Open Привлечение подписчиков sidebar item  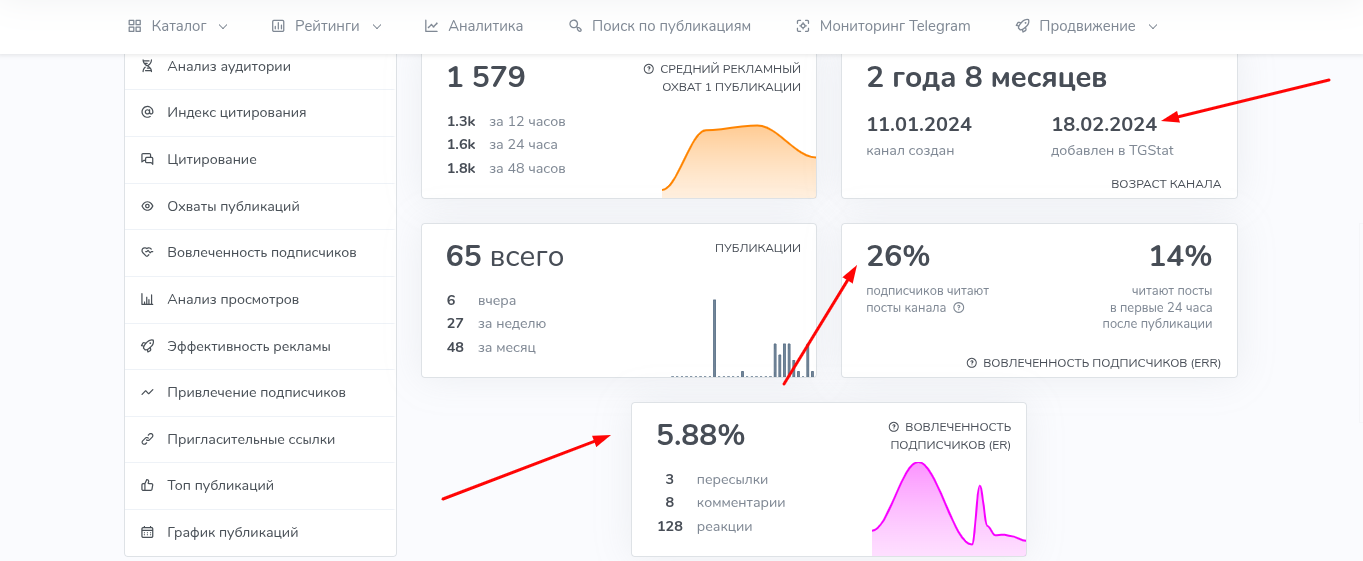pyautogui.click(x=260, y=393)
